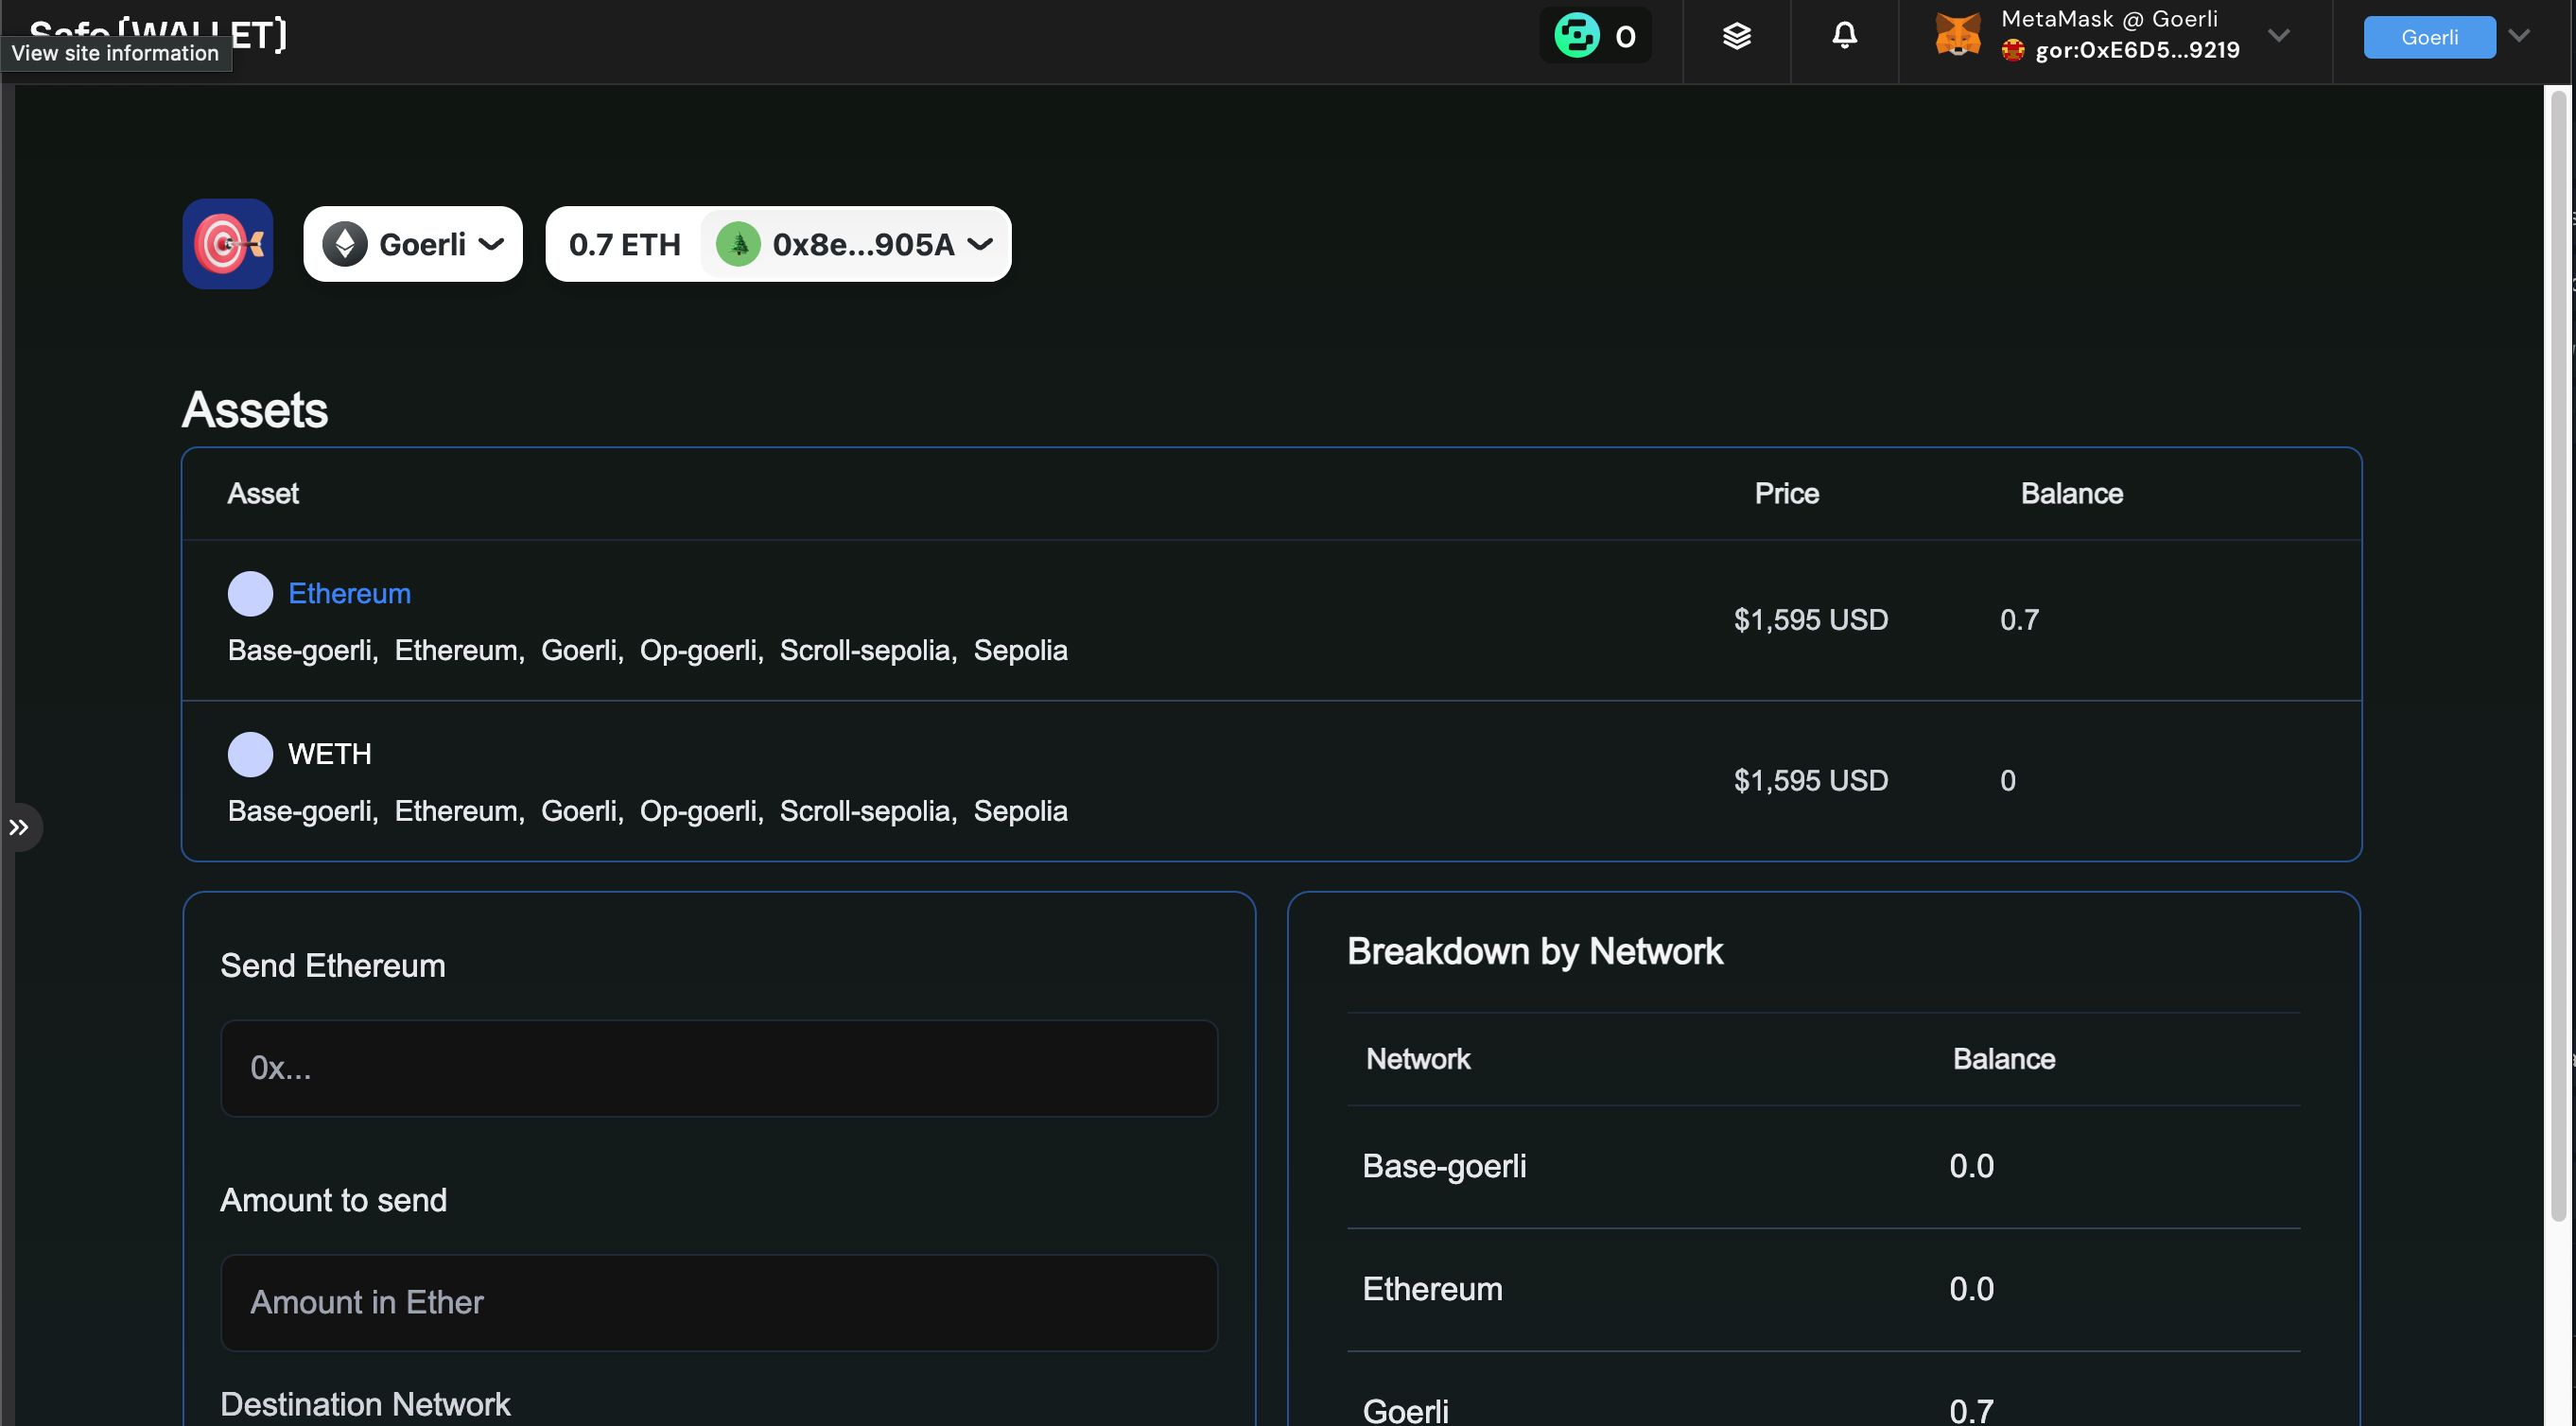Click the Price column header
Viewport: 2576px width, 1426px height.
1786,493
